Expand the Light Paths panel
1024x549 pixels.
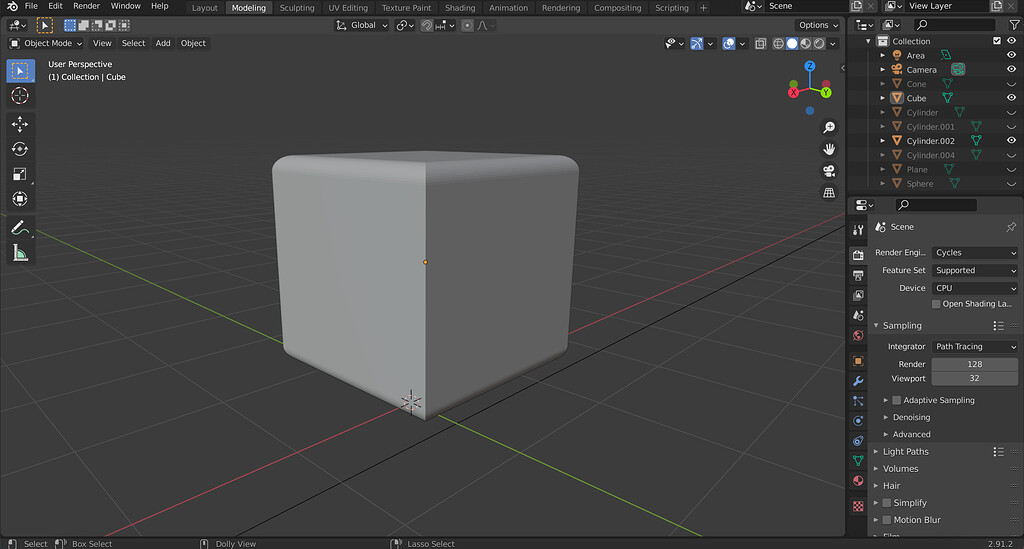click(x=876, y=452)
